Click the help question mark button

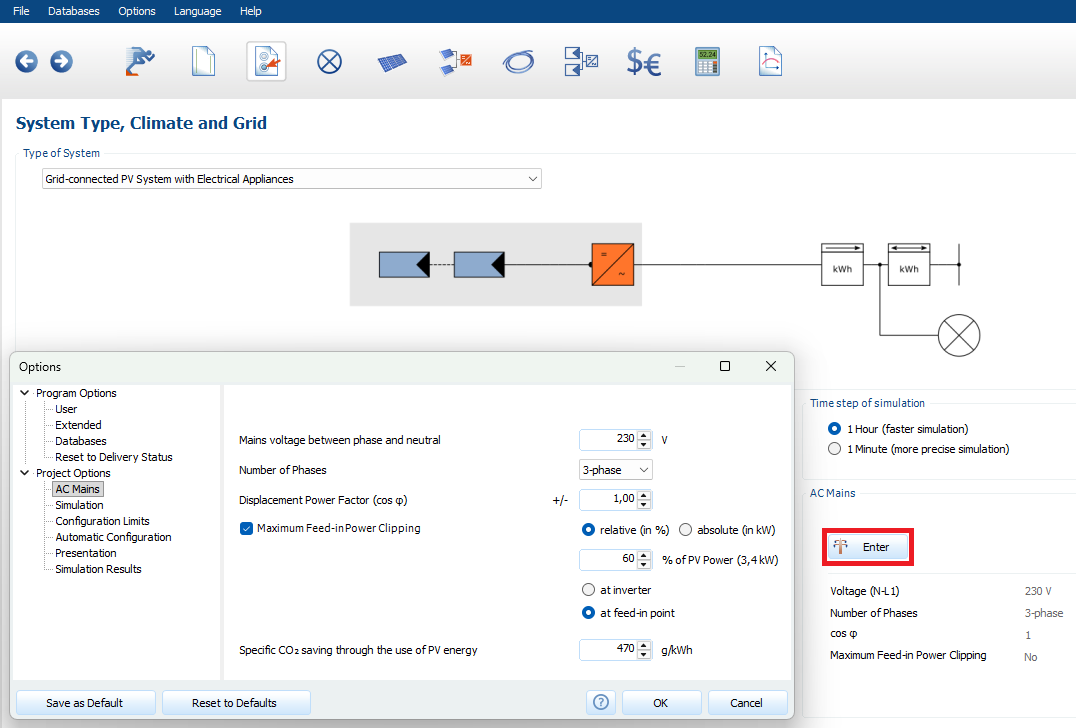(x=601, y=702)
